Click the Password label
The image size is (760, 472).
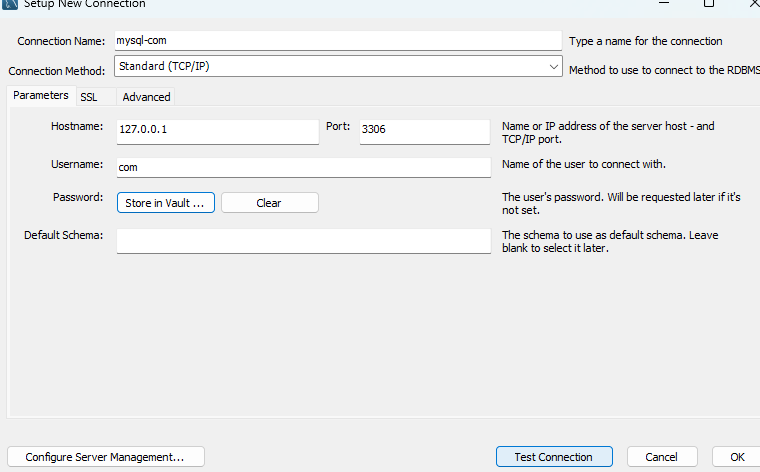(x=78, y=197)
